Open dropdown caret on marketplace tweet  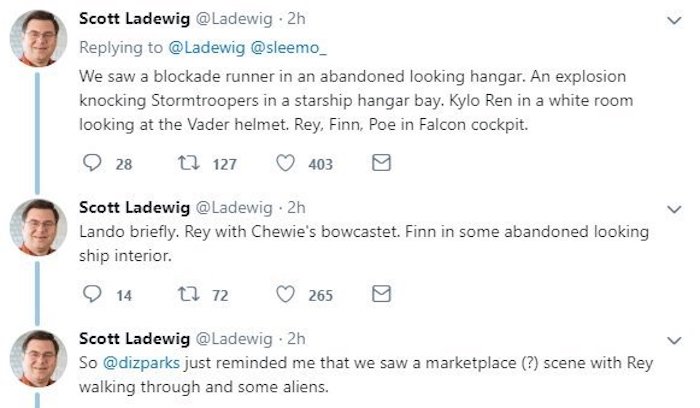click(675, 339)
